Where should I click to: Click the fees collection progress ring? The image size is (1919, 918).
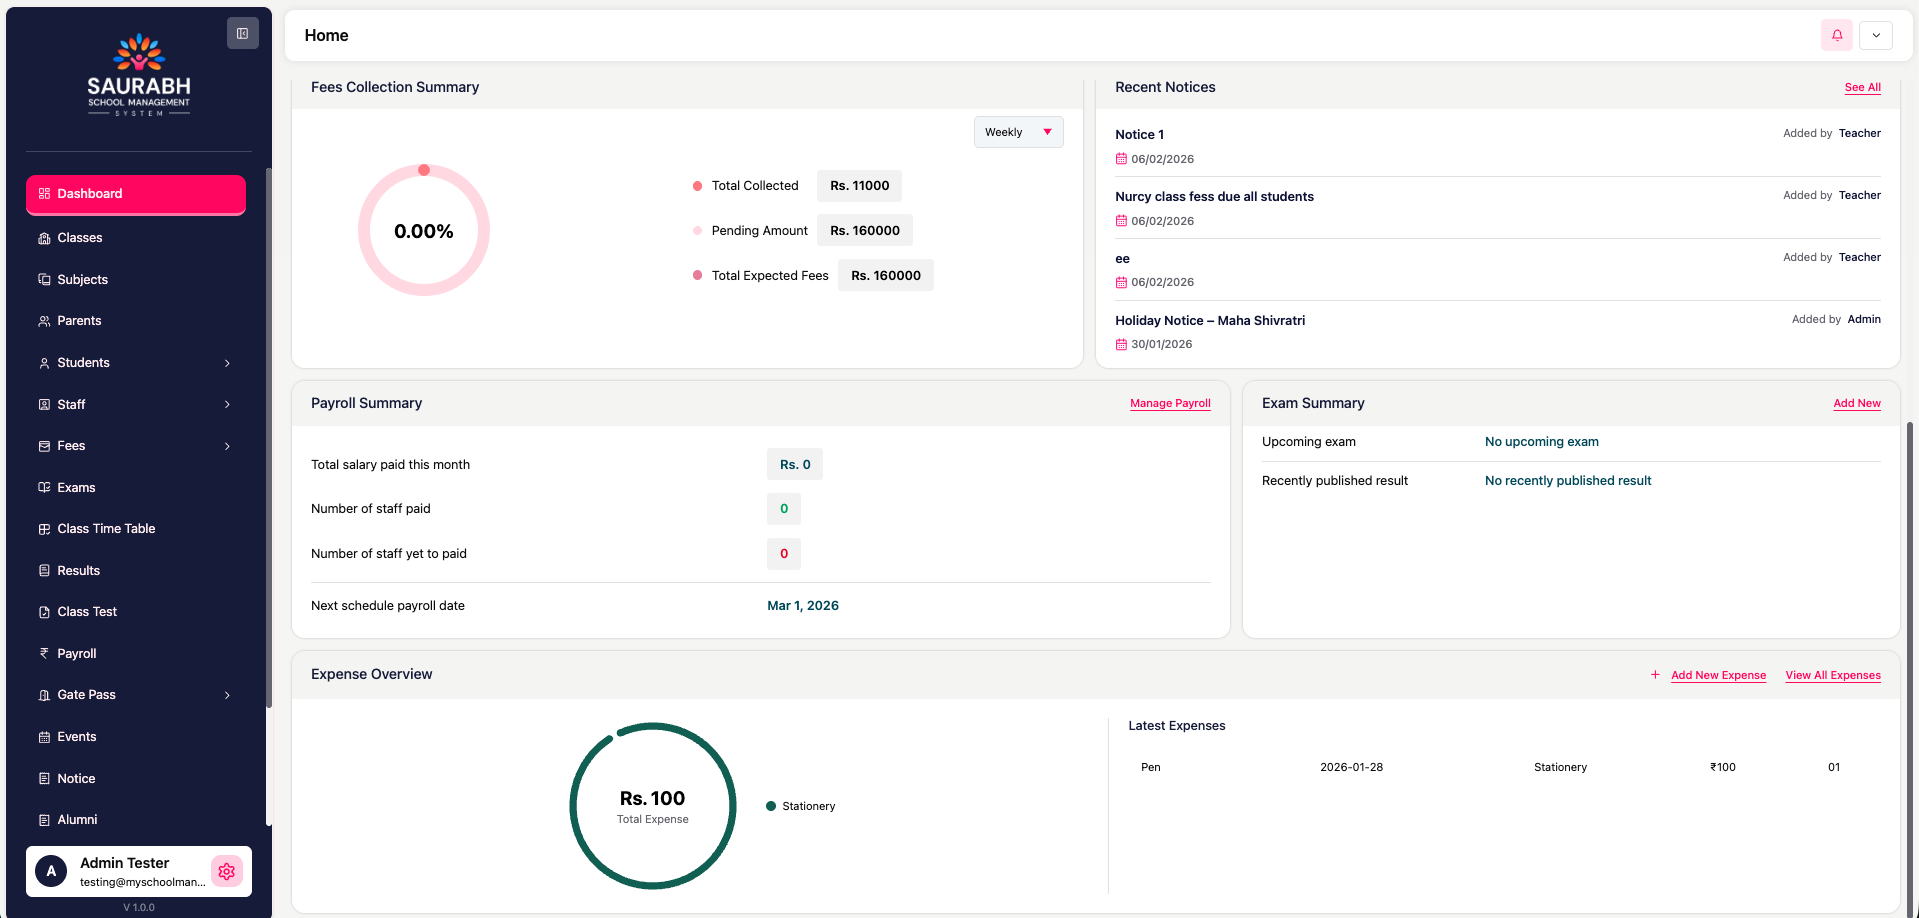pos(424,231)
